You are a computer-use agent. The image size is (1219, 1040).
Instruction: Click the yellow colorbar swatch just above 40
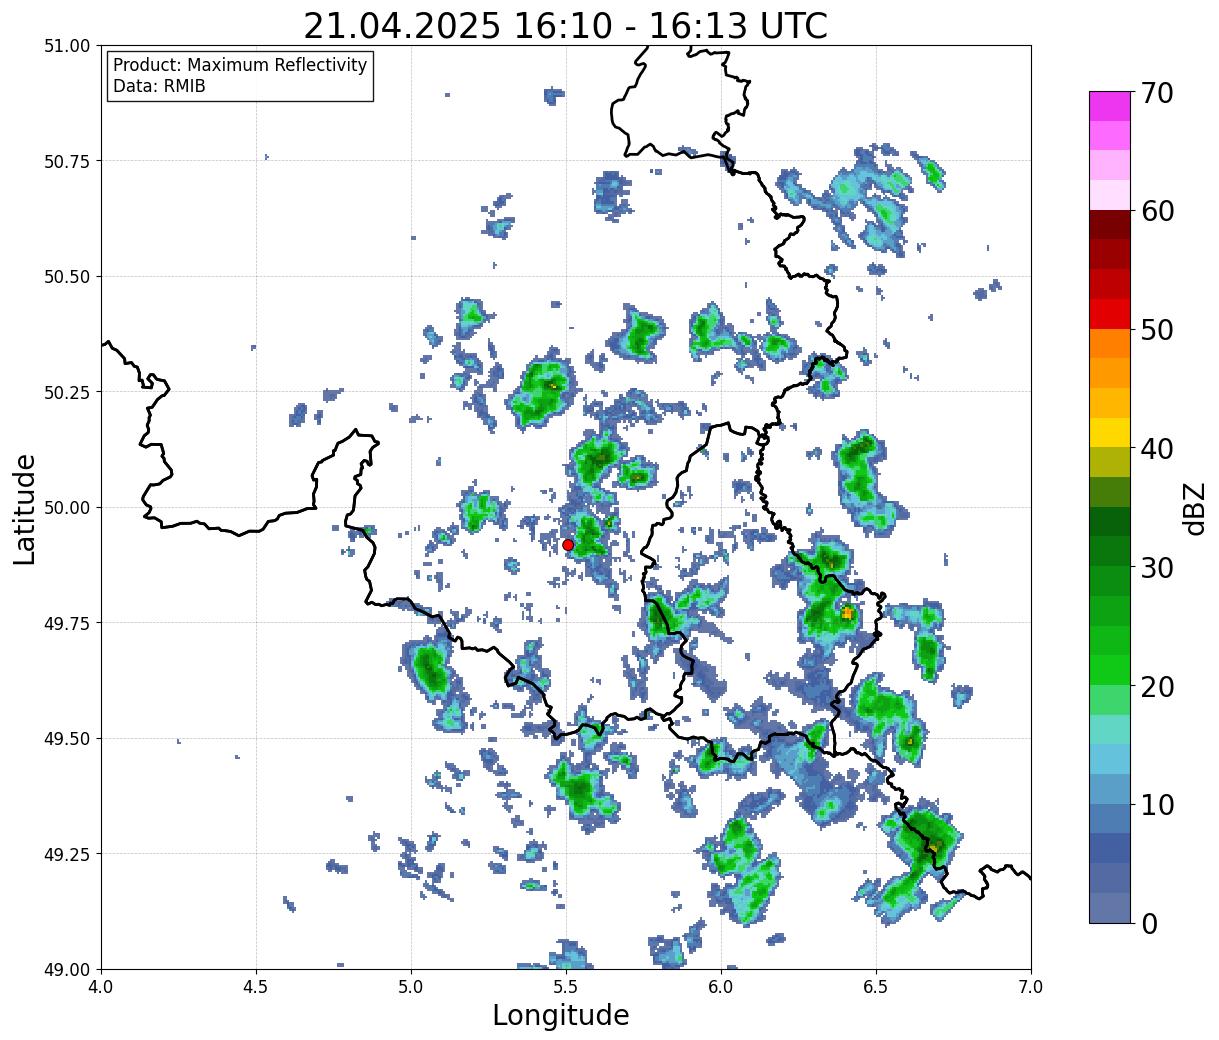tap(1110, 432)
